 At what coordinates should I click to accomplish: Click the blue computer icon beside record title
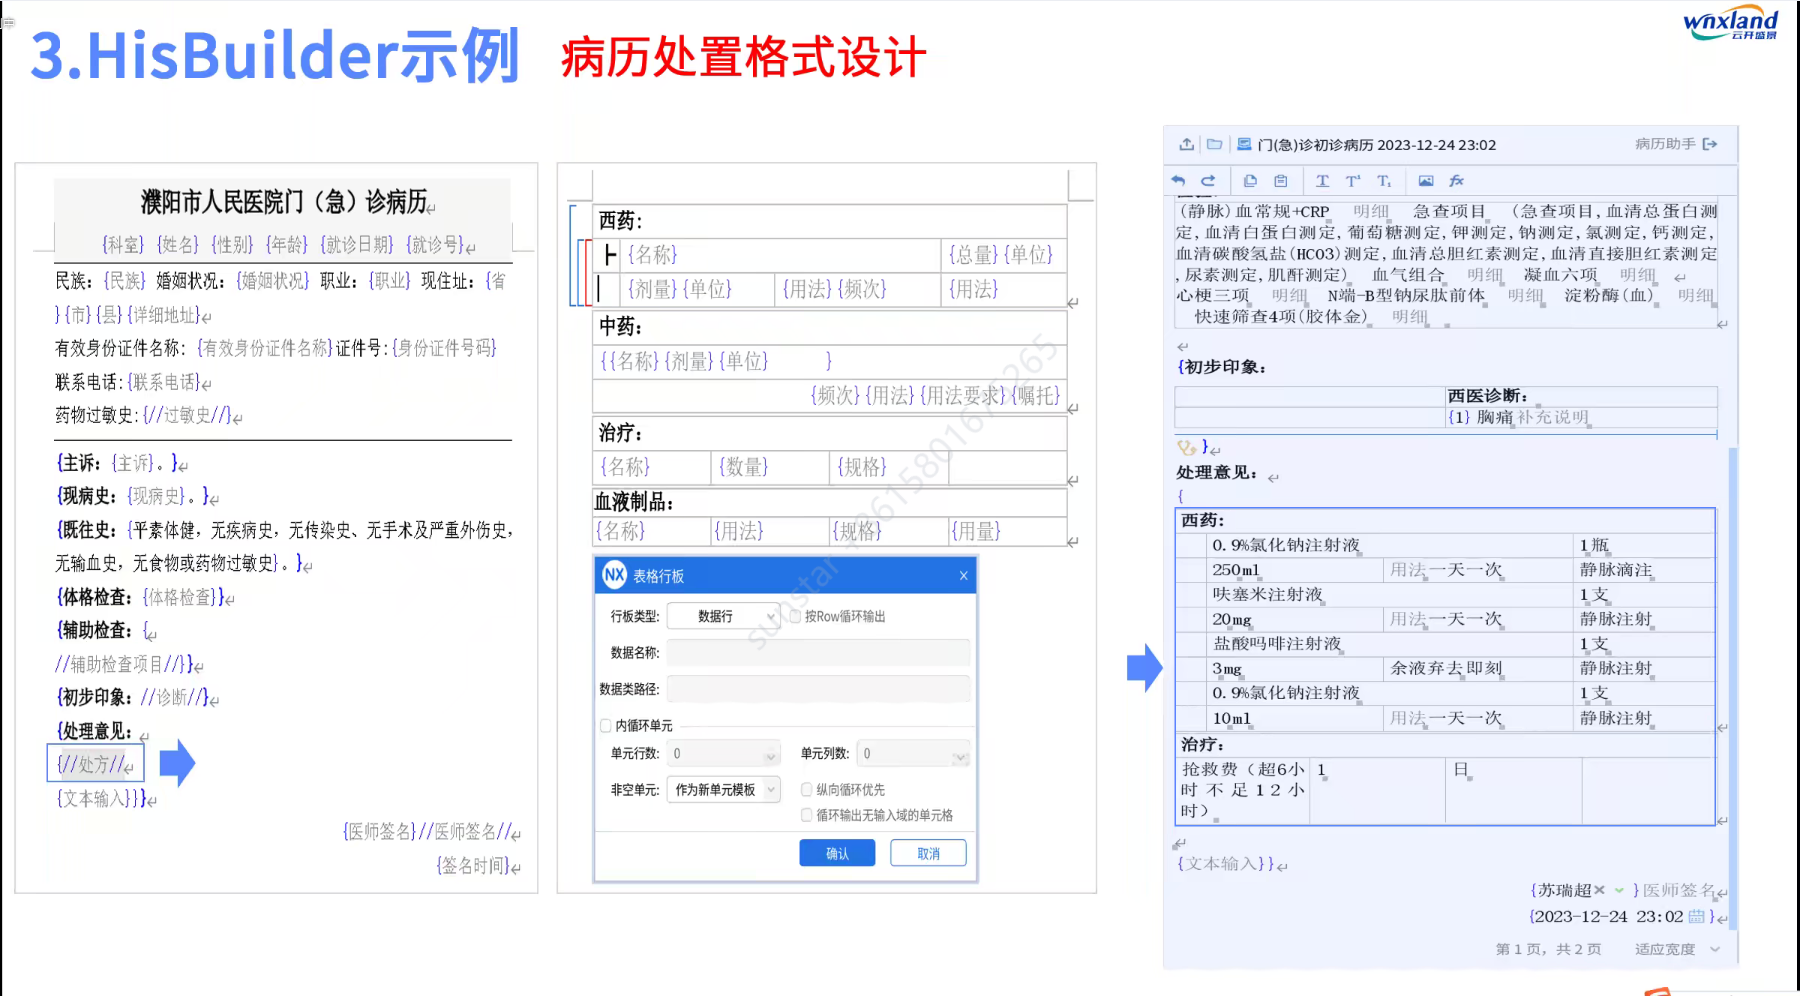click(1244, 144)
